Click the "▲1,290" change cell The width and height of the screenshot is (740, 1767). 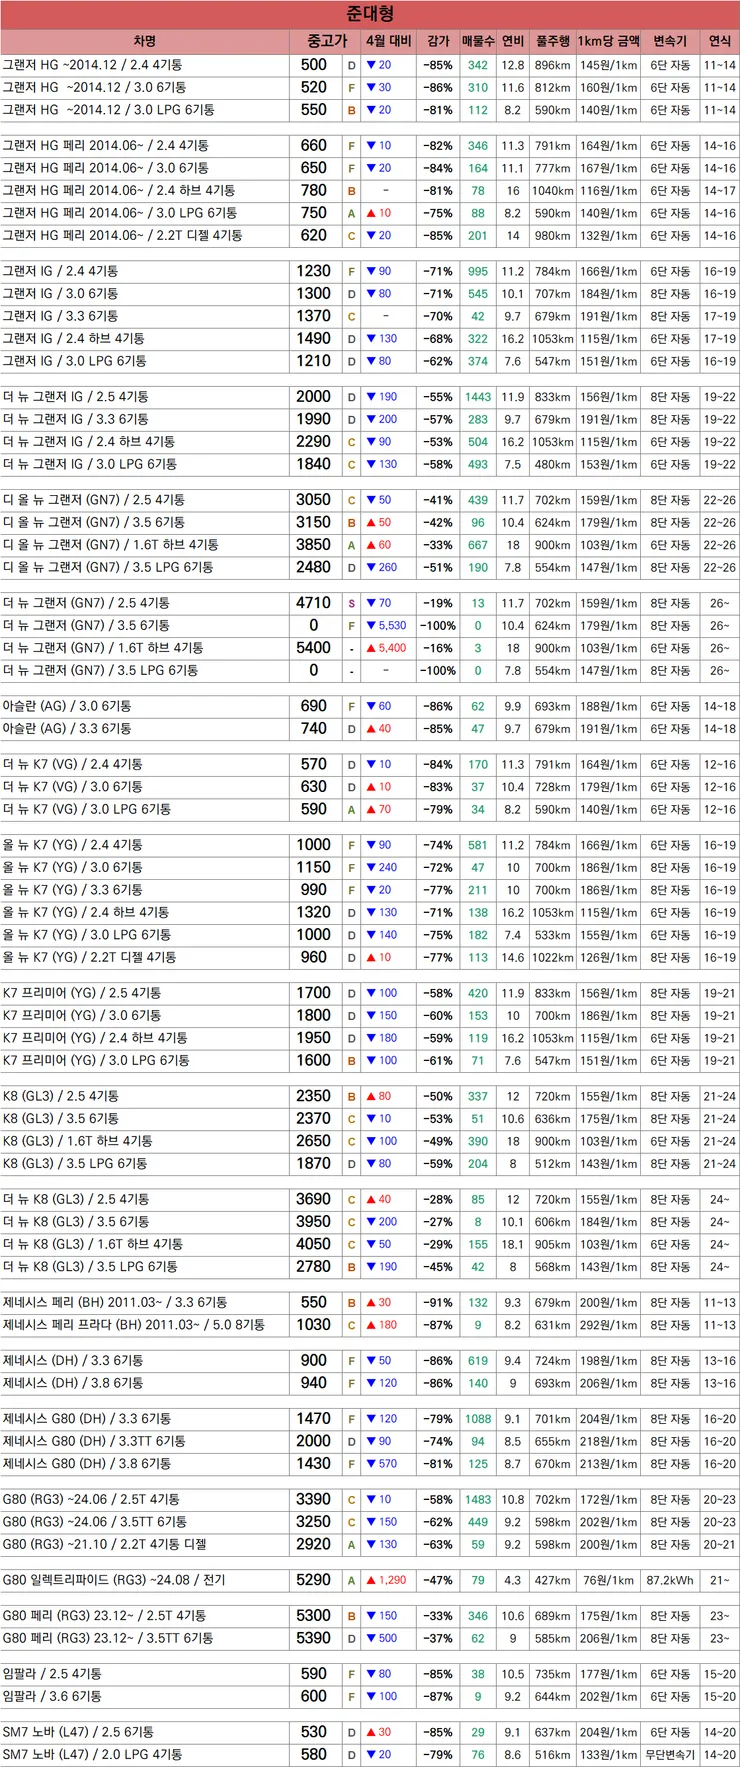389,1580
